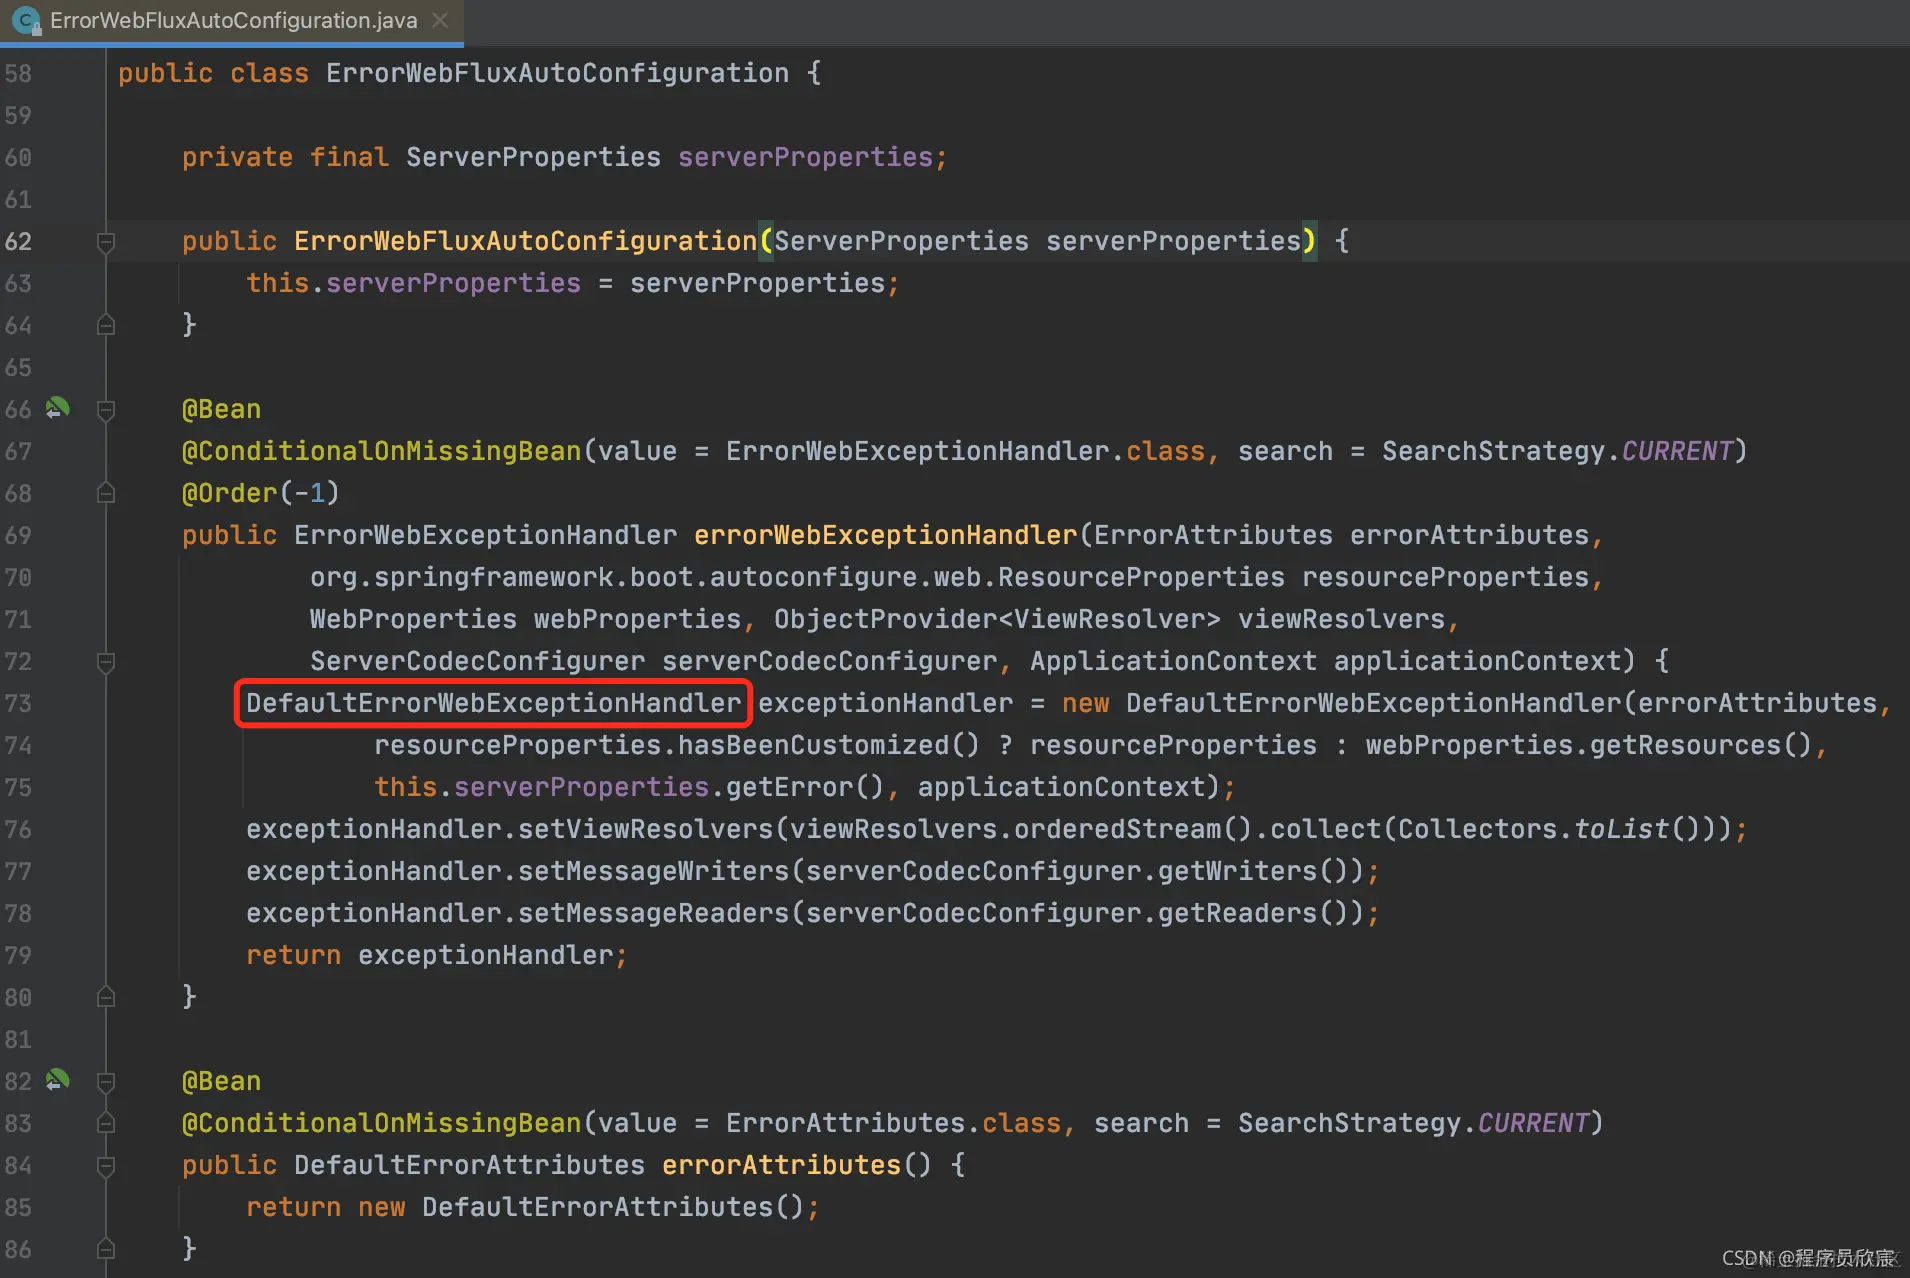Click return exceptionHandler on line 79
This screenshot has height=1278, width=1910.
tap(429, 955)
